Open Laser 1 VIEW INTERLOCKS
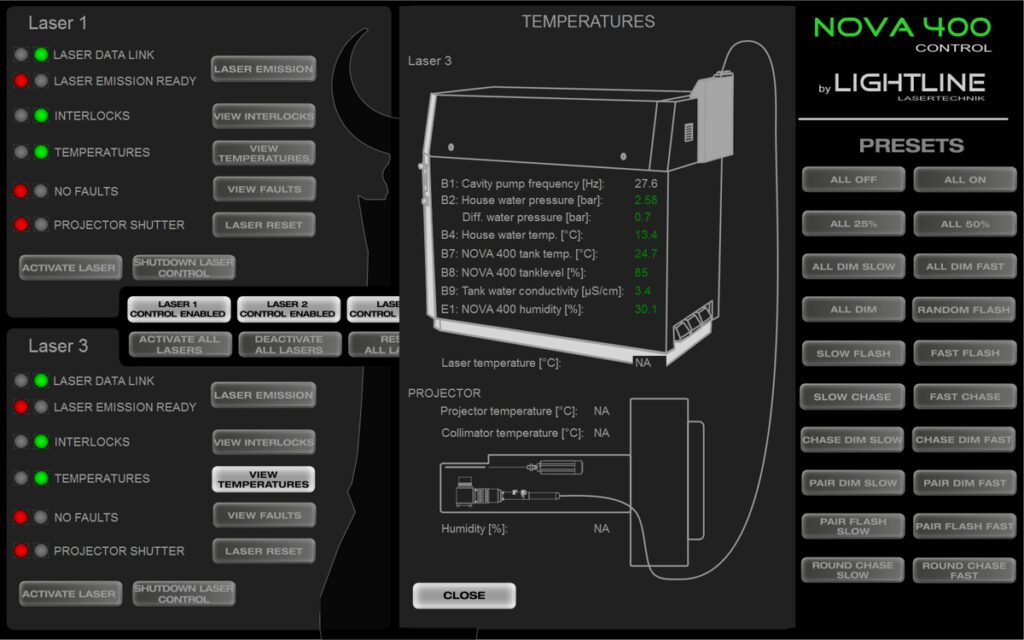 click(x=264, y=116)
